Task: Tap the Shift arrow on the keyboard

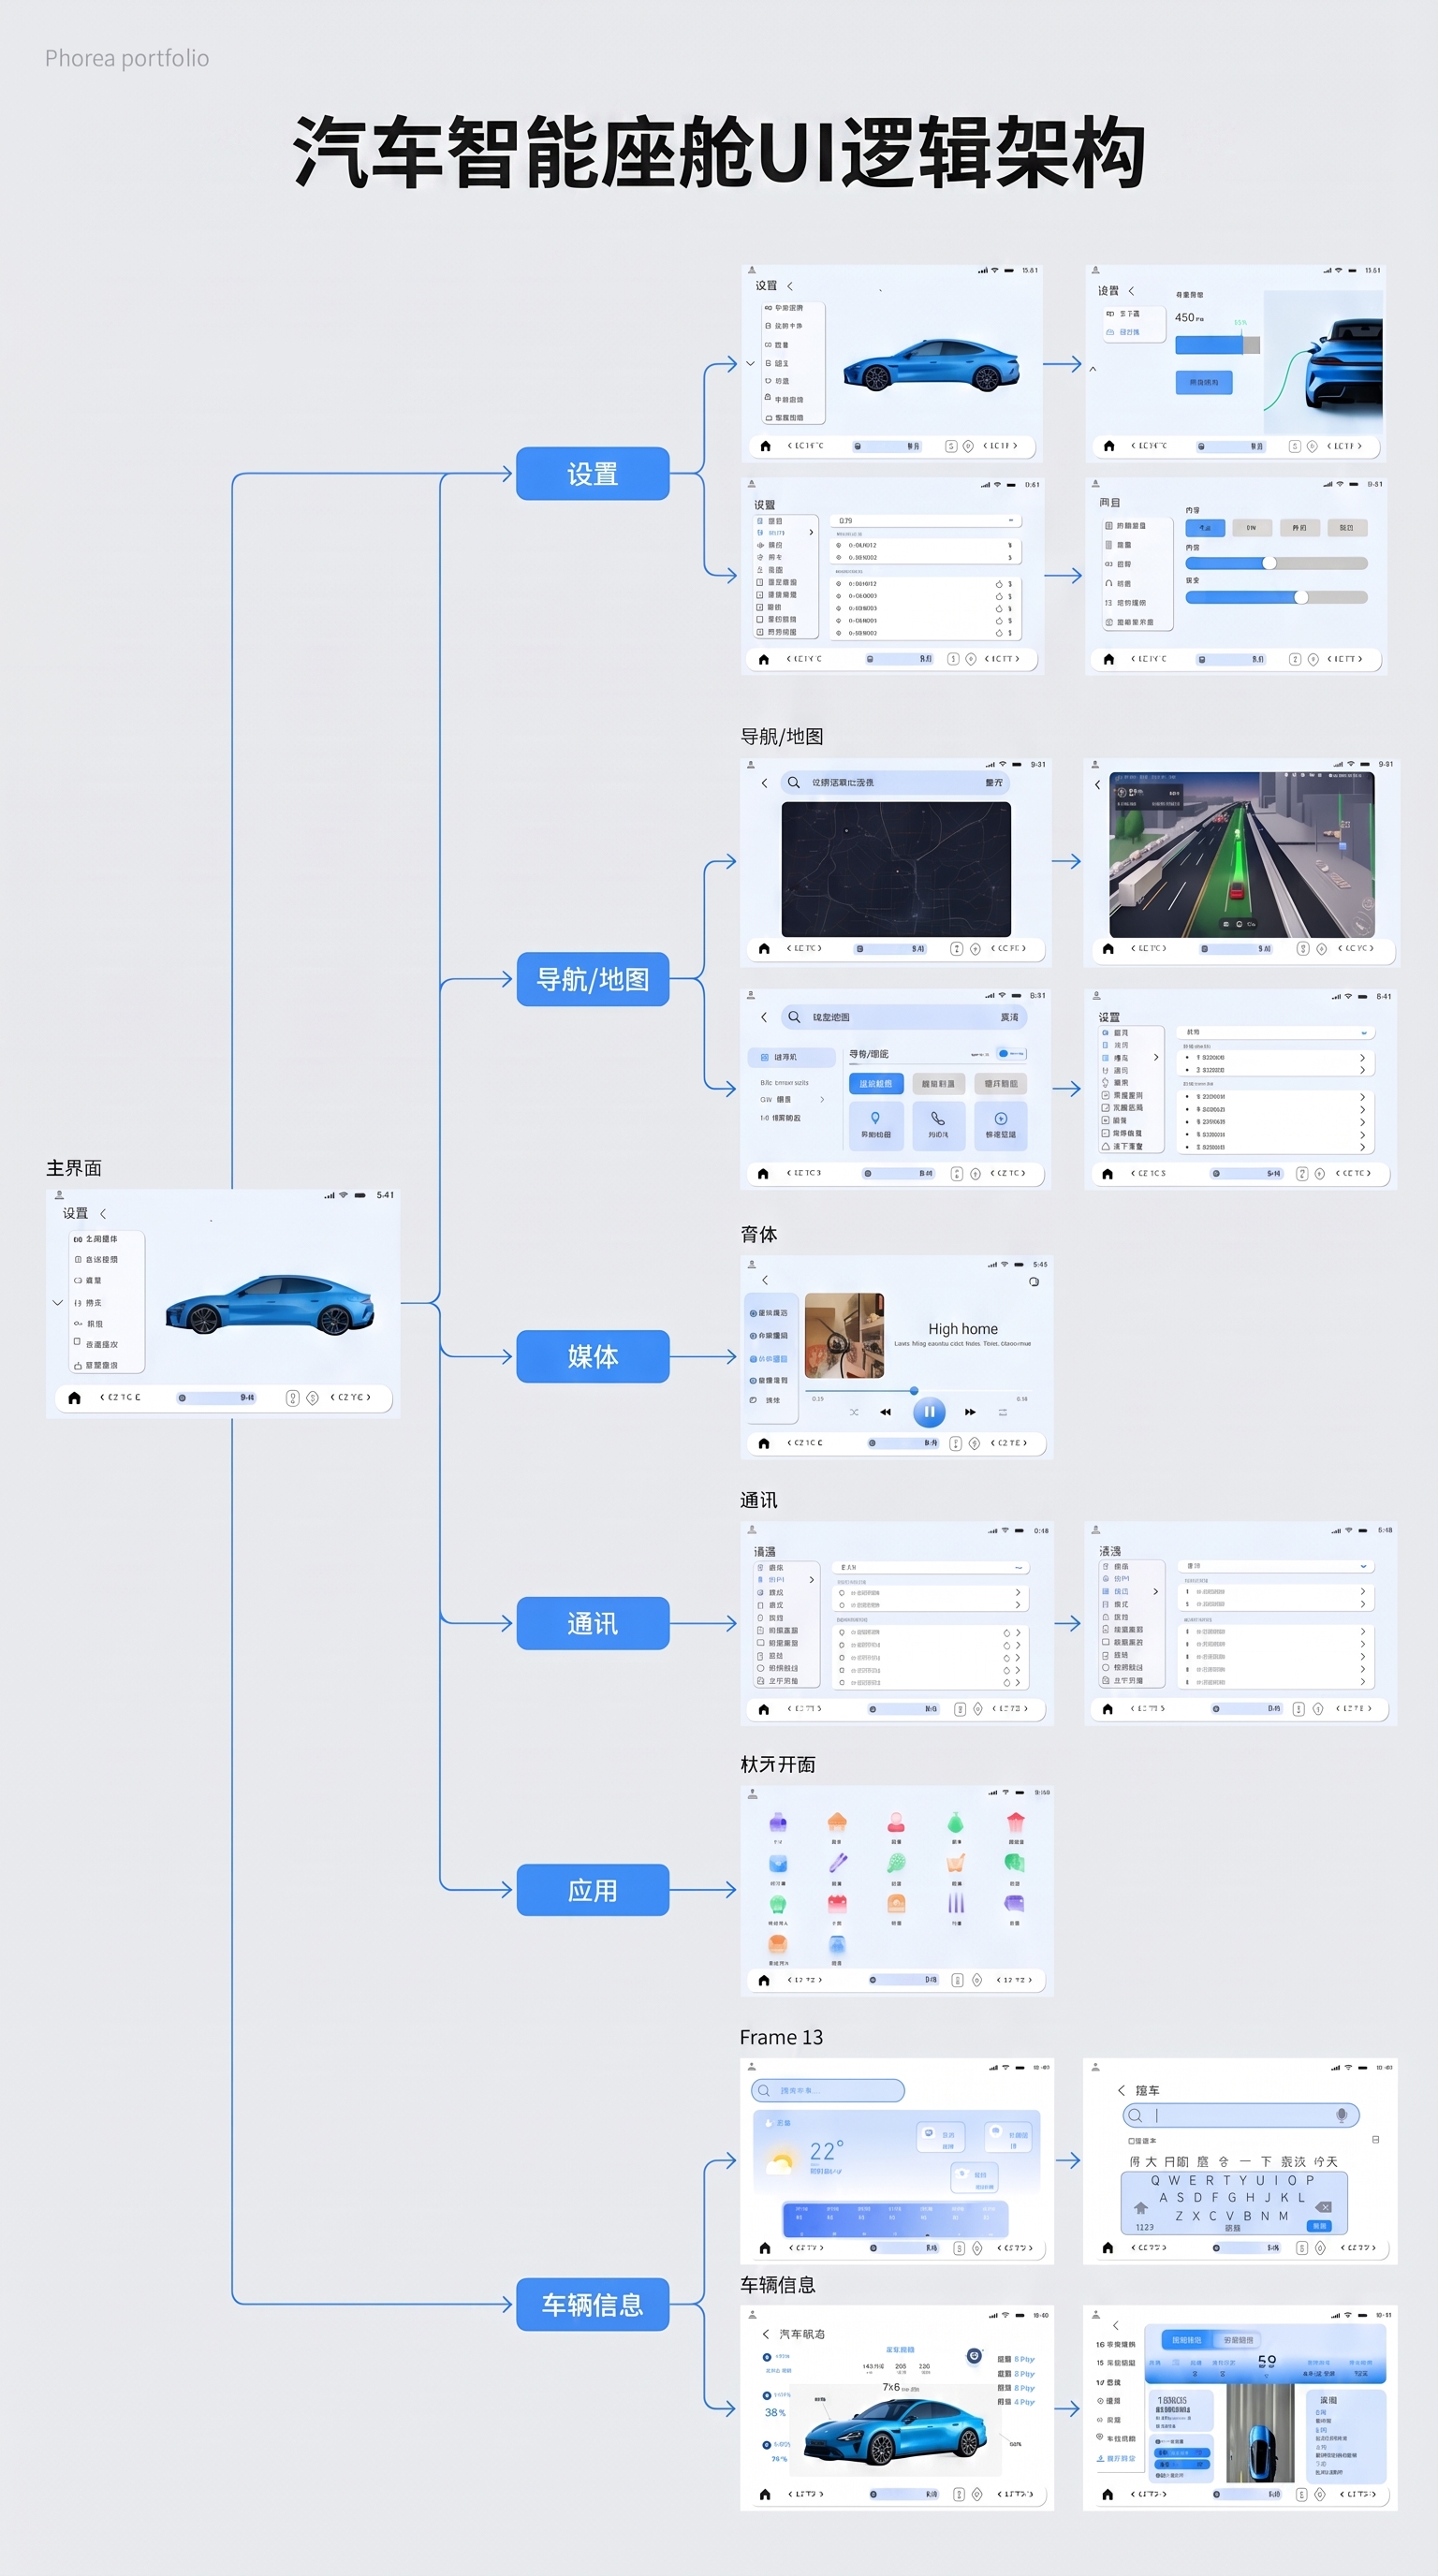Action: pyautogui.click(x=1140, y=2208)
